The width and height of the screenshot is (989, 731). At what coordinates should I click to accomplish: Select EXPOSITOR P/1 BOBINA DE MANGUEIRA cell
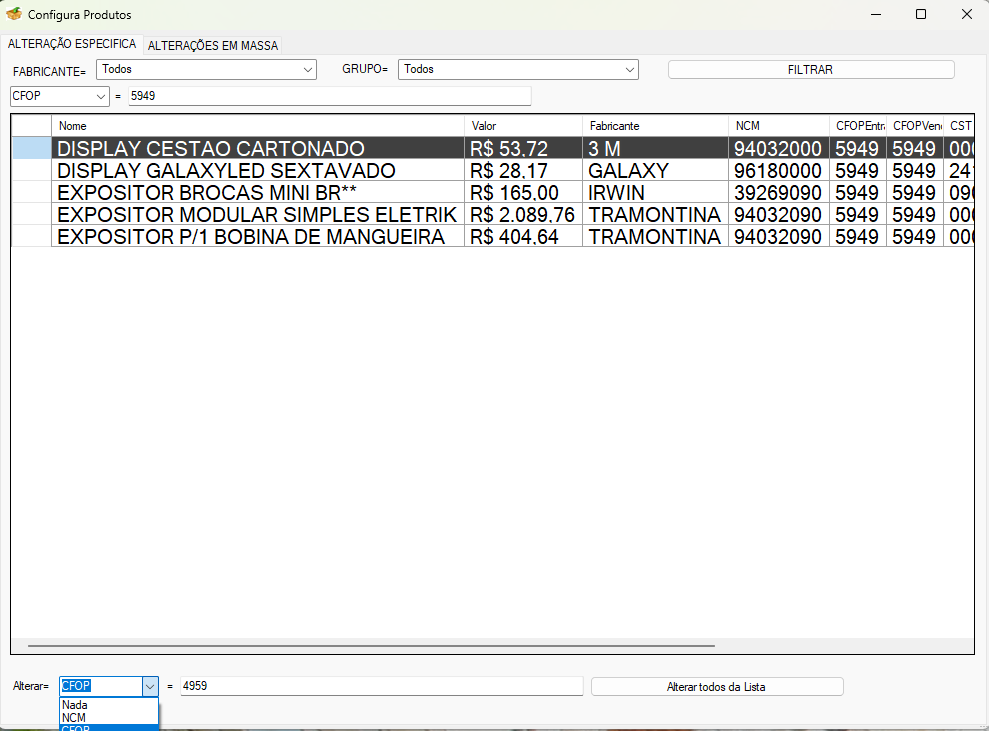(x=258, y=237)
